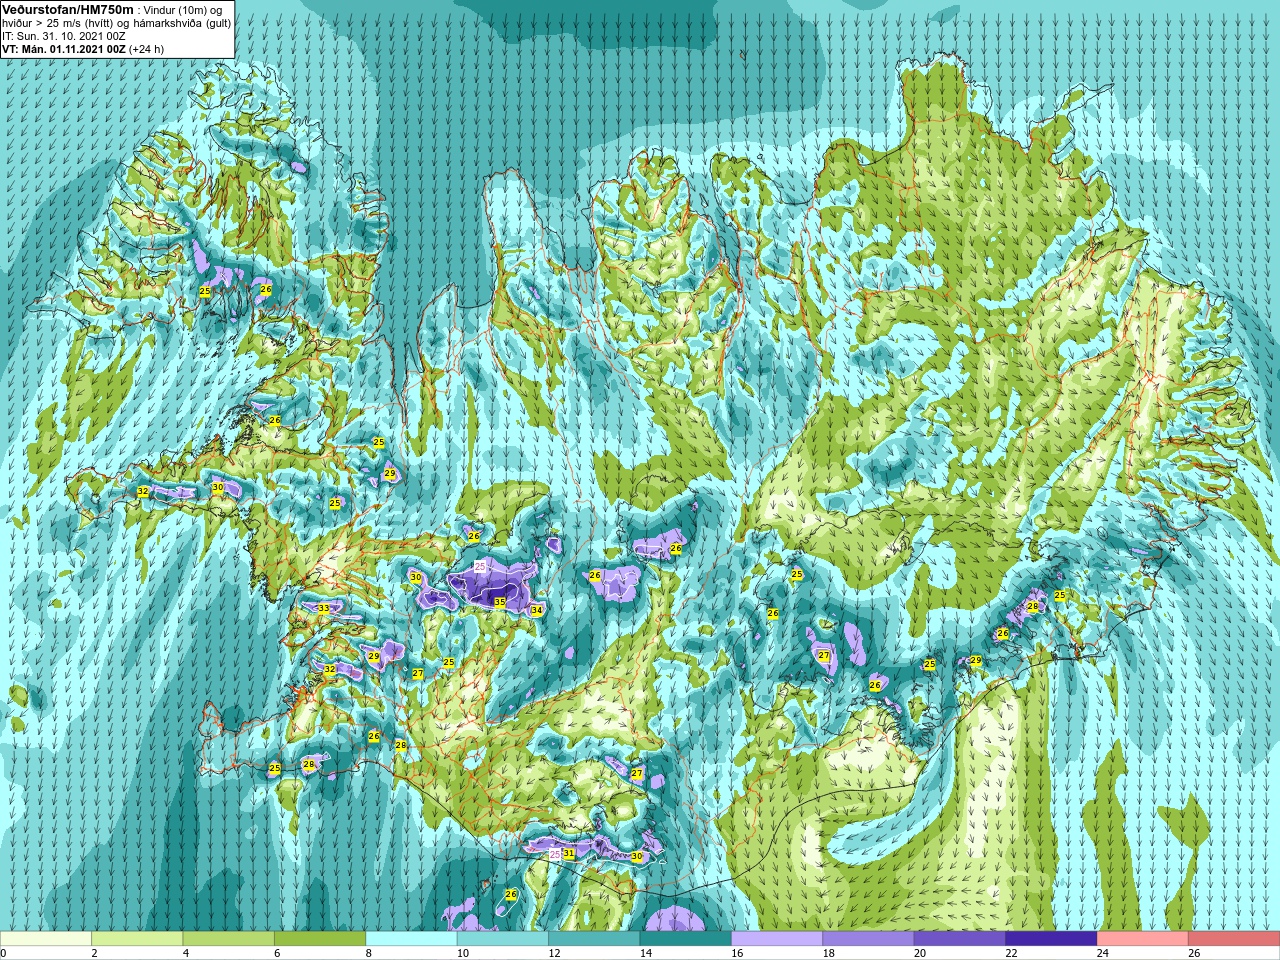Click the "Veðurstofan/HM750m" title text
Viewport: 1280px width, 960px height.
tap(68, 9)
